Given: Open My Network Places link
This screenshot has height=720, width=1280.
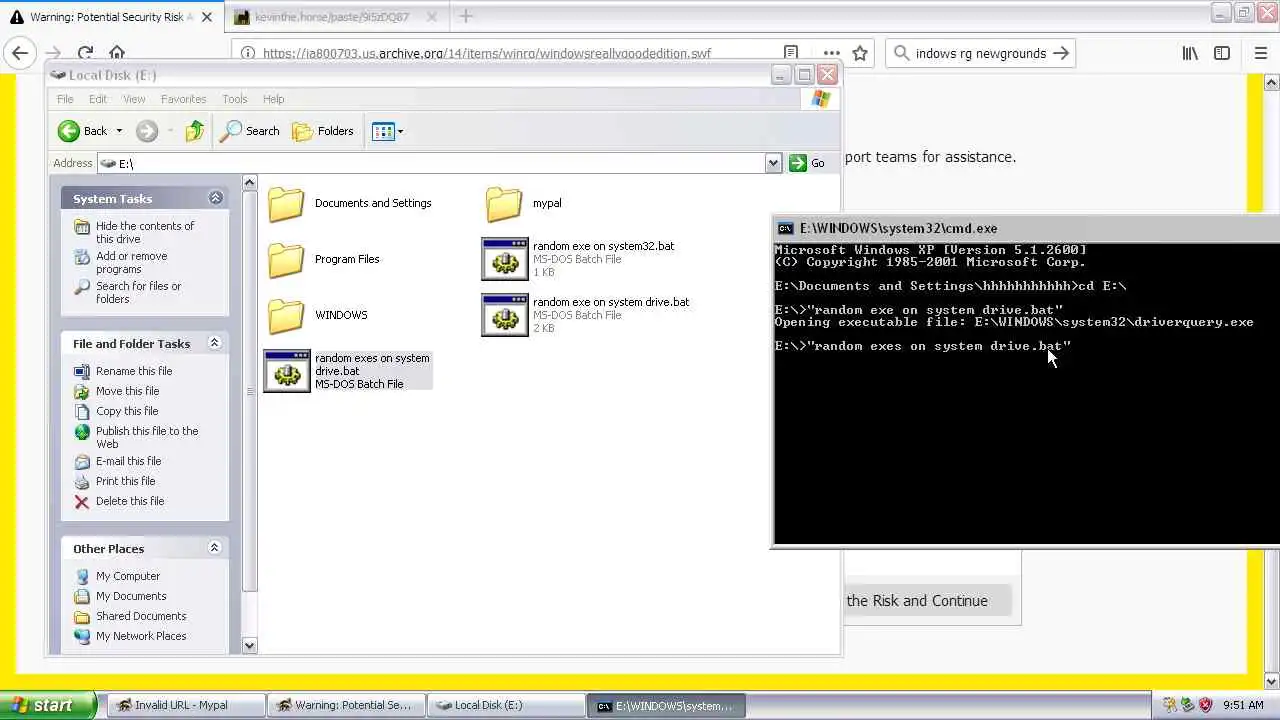Looking at the screenshot, I should click(x=141, y=636).
